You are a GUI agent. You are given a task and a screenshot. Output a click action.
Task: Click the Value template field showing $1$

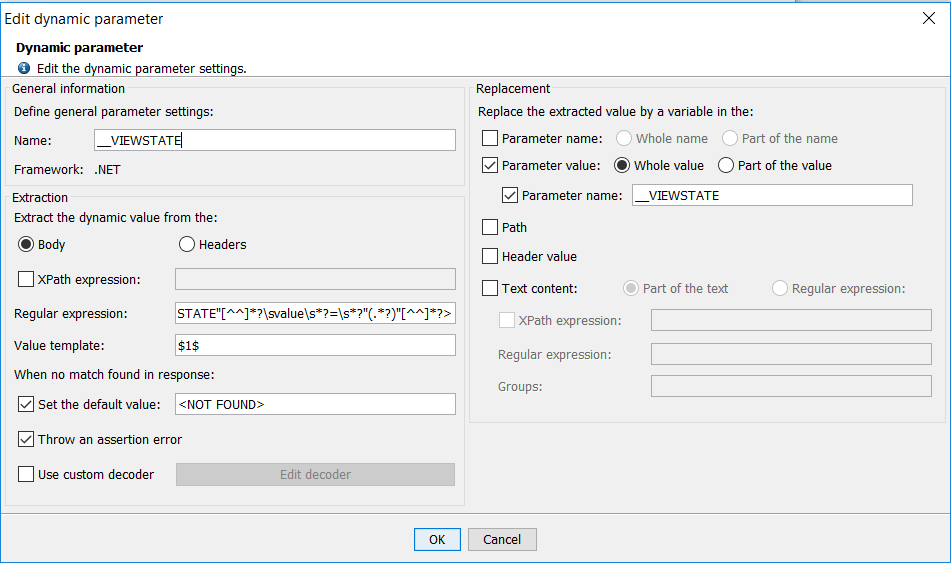pos(315,345)
